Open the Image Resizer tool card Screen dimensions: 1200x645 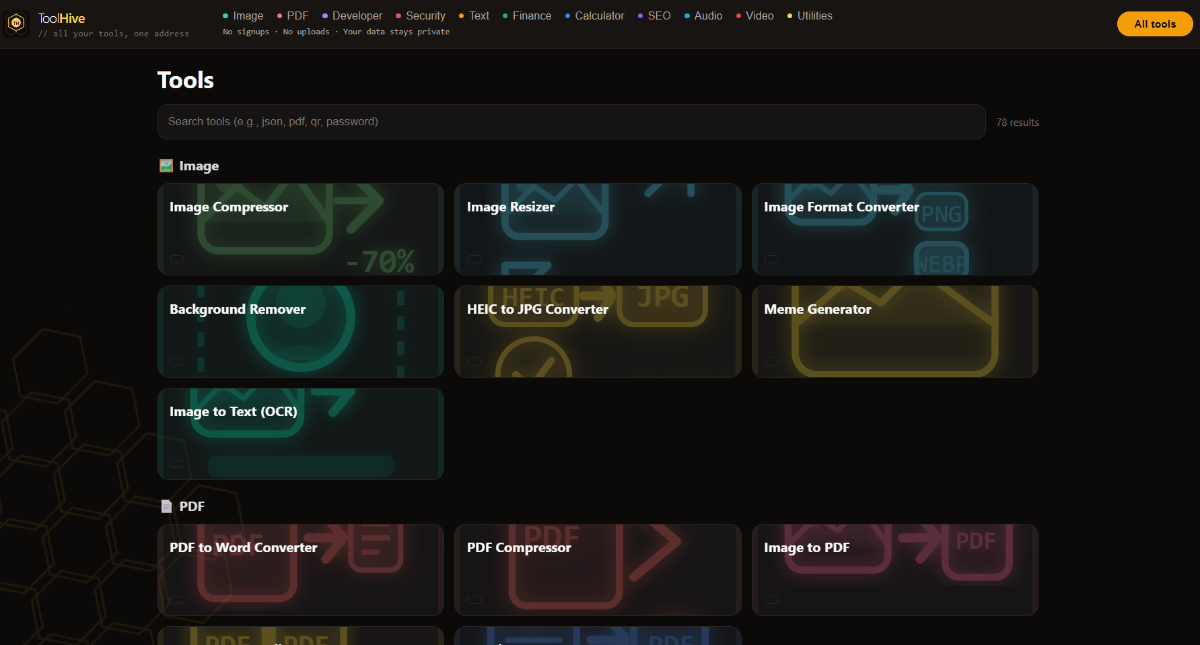(597, 229)
